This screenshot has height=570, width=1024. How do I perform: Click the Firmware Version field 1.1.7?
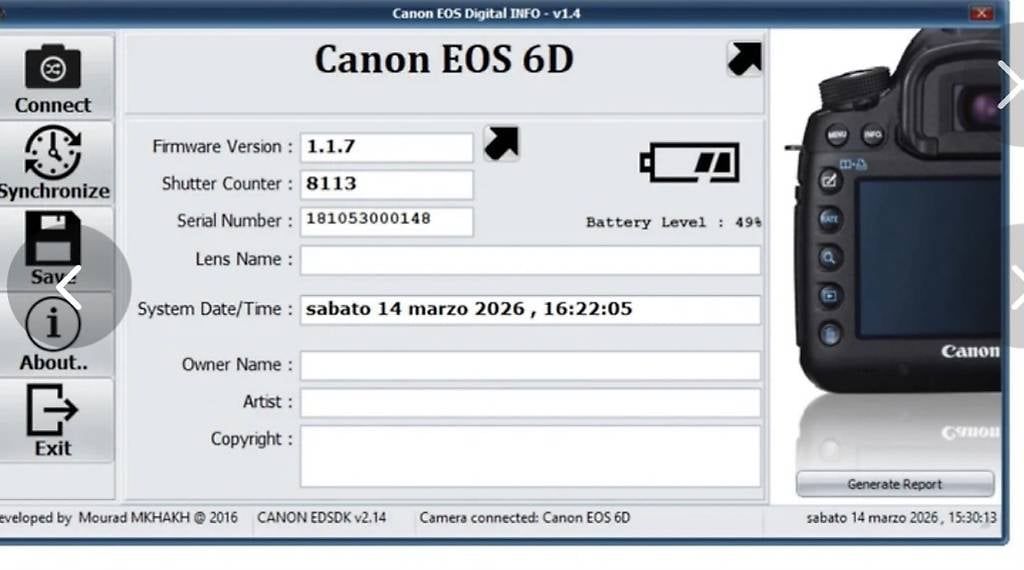click(x=387, y=147)
